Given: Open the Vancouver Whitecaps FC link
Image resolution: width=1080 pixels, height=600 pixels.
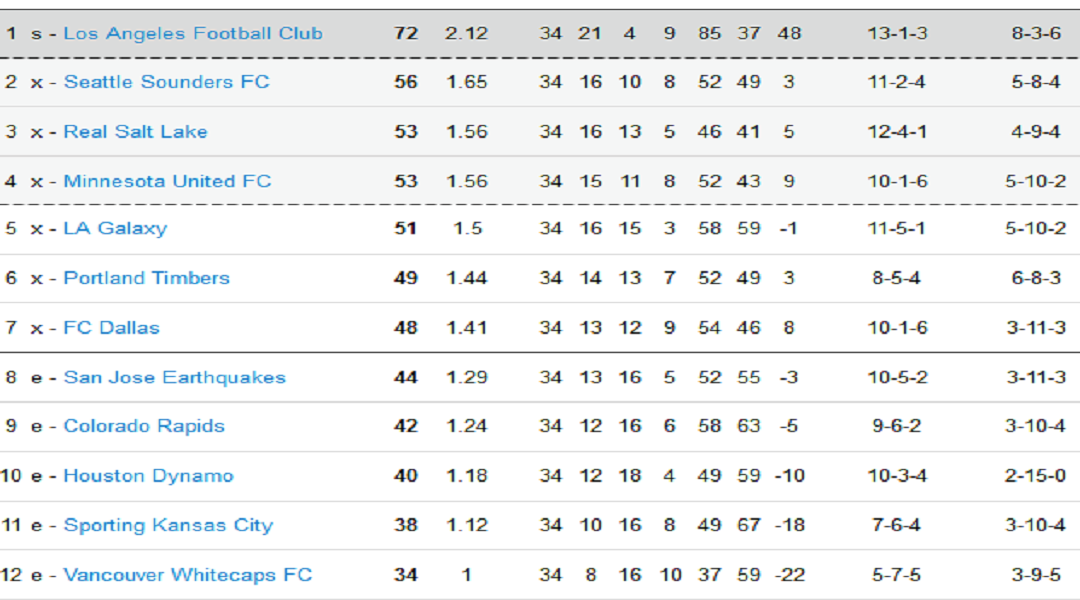Looking at the screenshot, I should (x=187, y=575).
